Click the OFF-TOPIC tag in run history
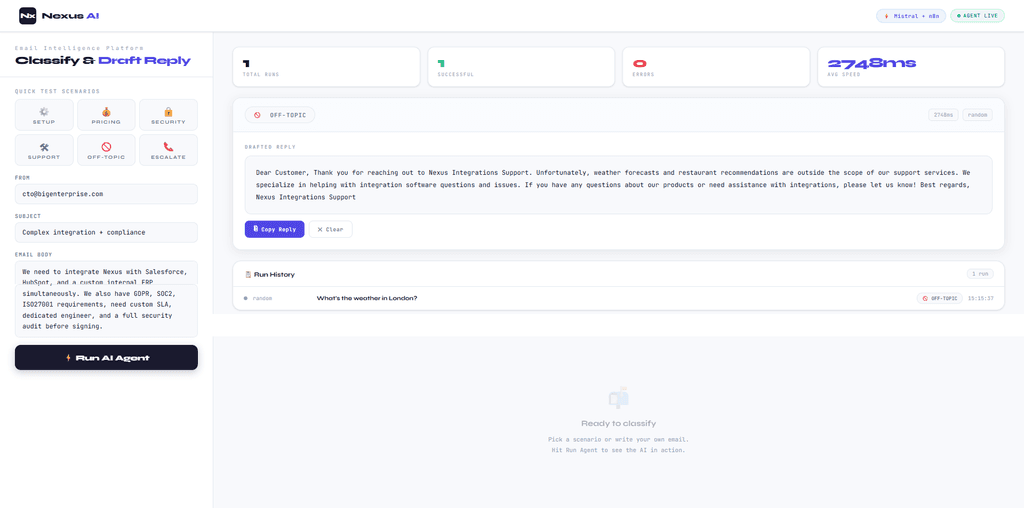1024x508 pixels. coord(940,298)
